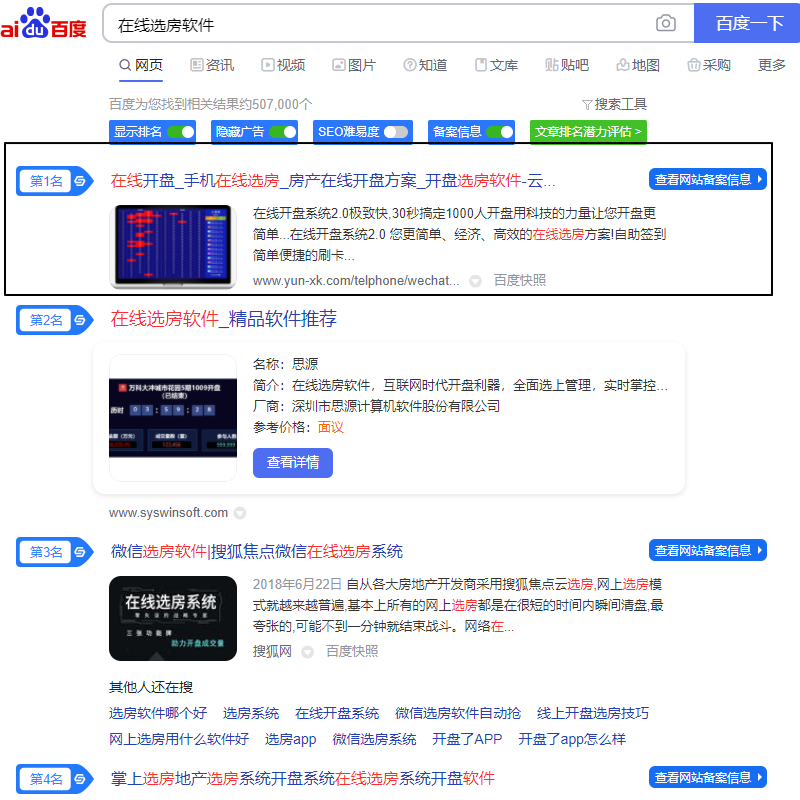Click the www.yun-xk.com/telphone/wechat URL
The height and width of the screenshot is (800, 800).
point(356,281)
